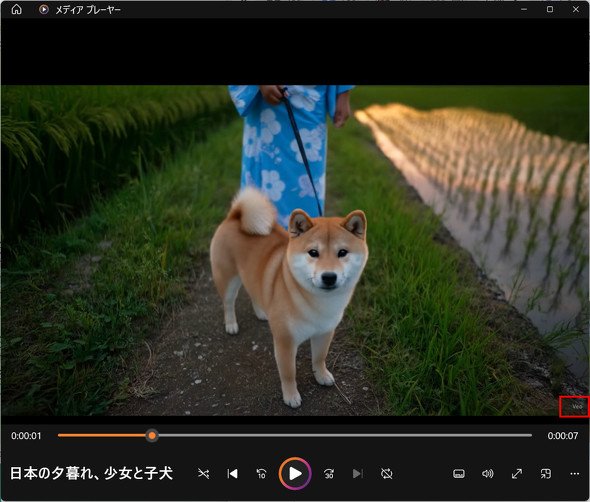The width and height of the screenshot is (590, 502).
Task: Start video playback
Action: click(295, 473)
